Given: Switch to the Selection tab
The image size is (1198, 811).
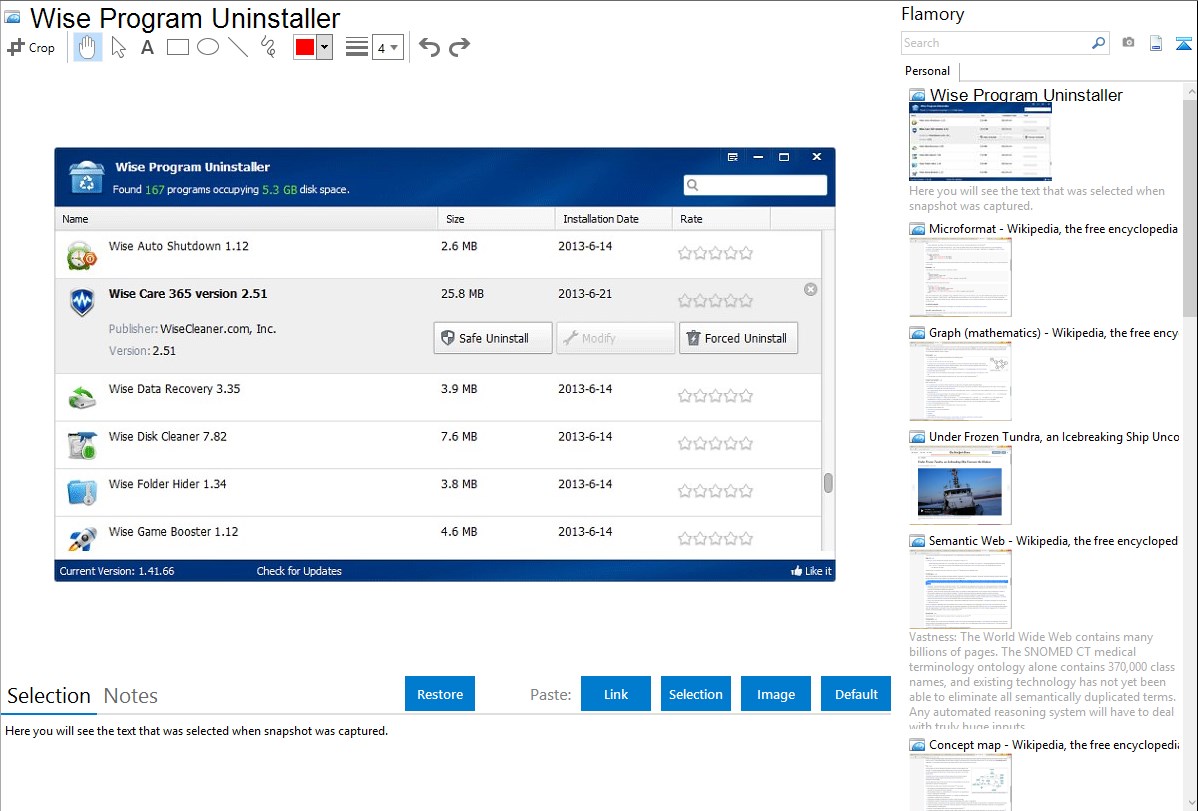Looking at the screenshot, I should (48, 696).
